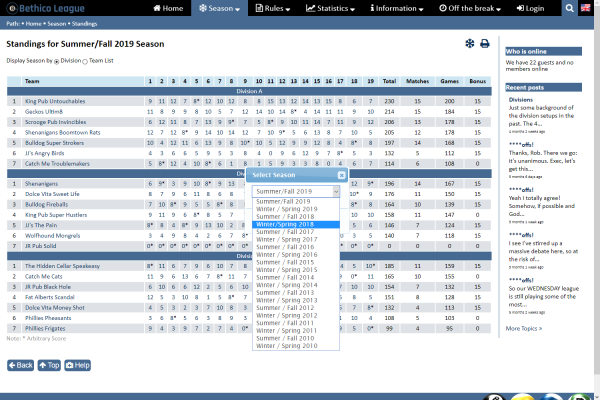Close the Select Season popup
This screenshot has height=400, width=600.
point(341,174)
